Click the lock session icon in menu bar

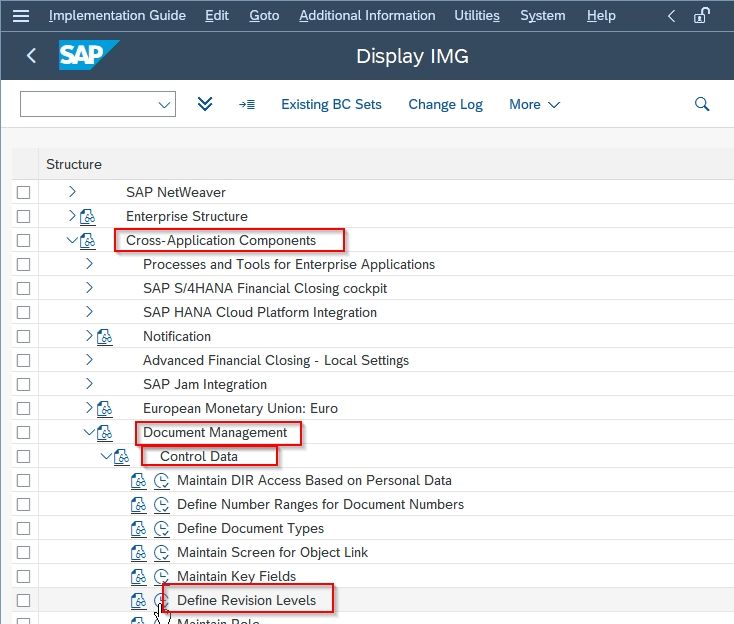pyautogui.click(x=701, y=15)
